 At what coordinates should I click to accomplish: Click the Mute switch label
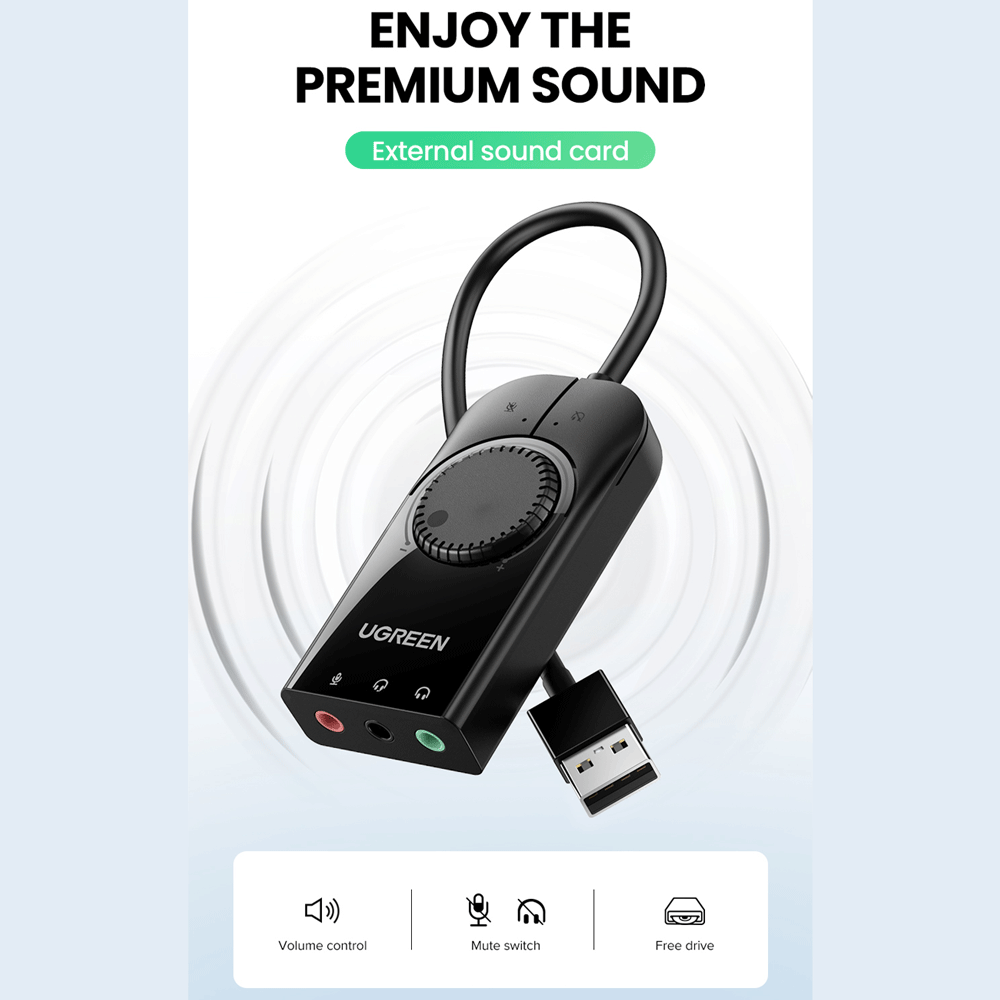click(505, 945)
